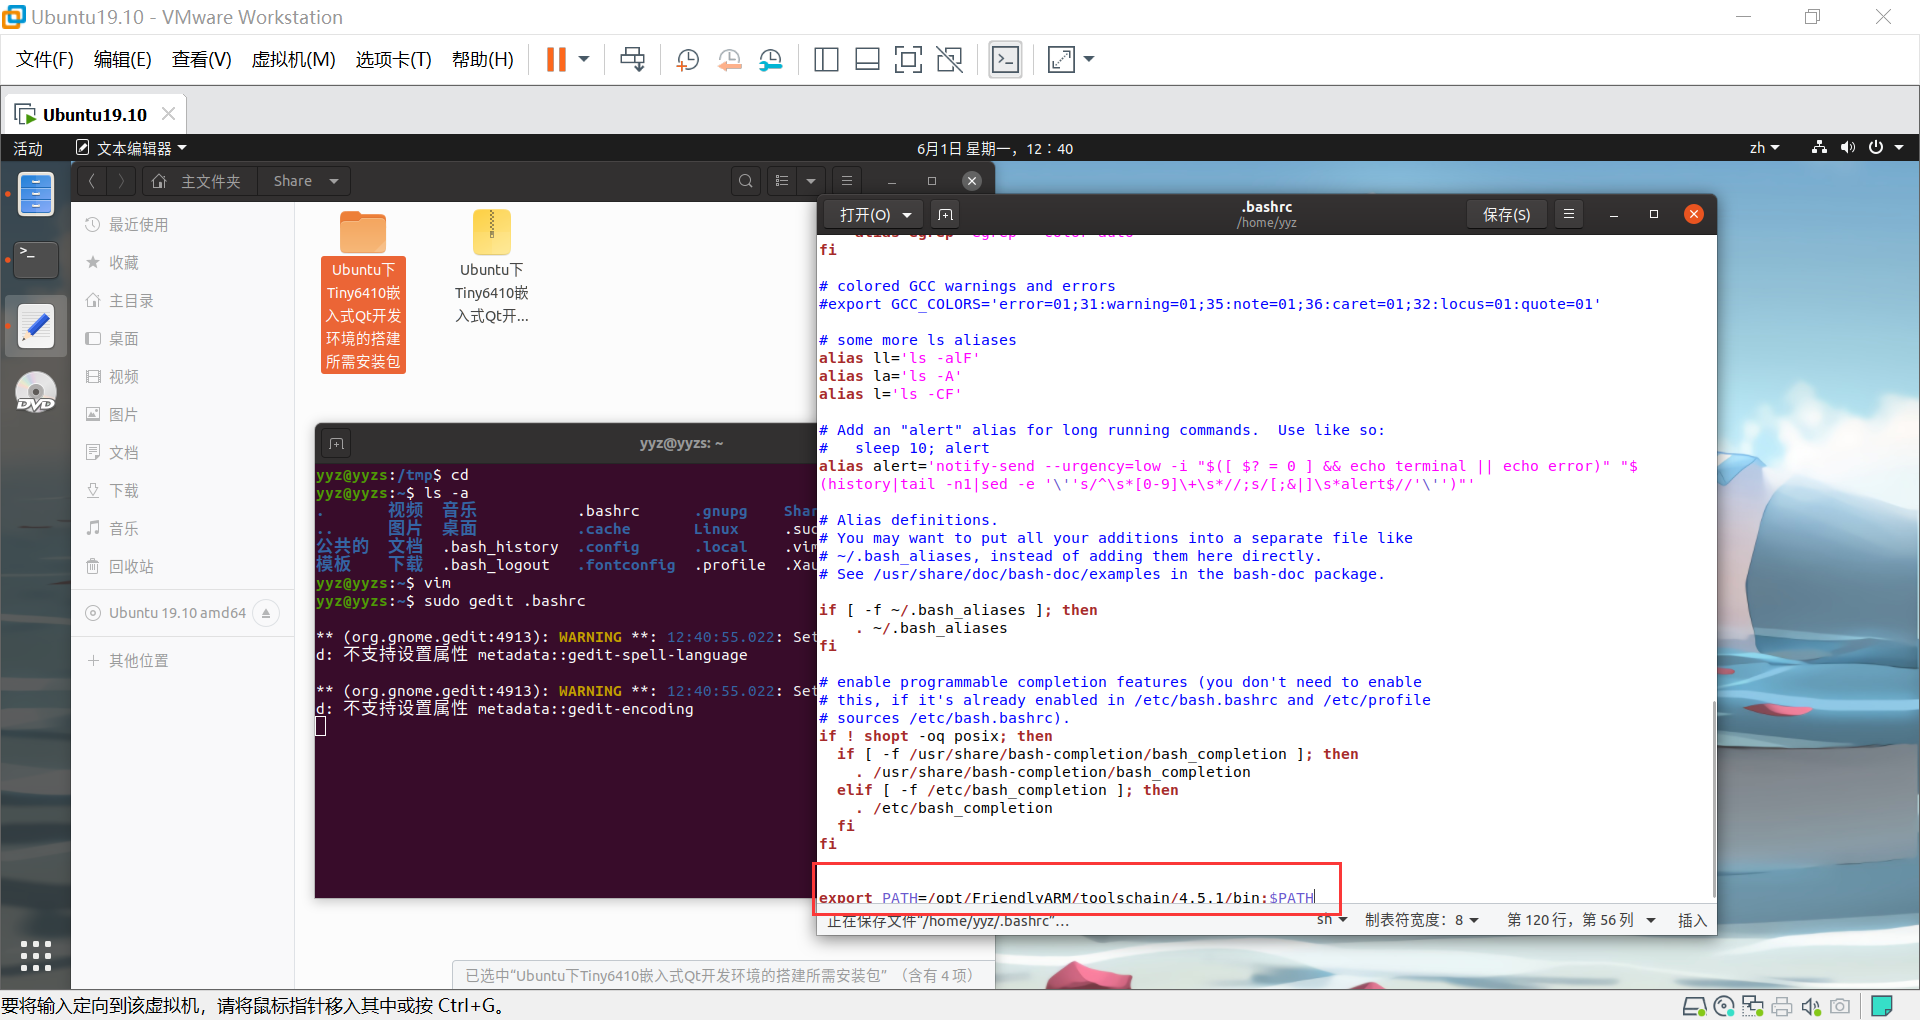This screenshot has width=1920, height=1020.
Task: Open the 虚拟机(M) menu
Action: pos(293,59)
